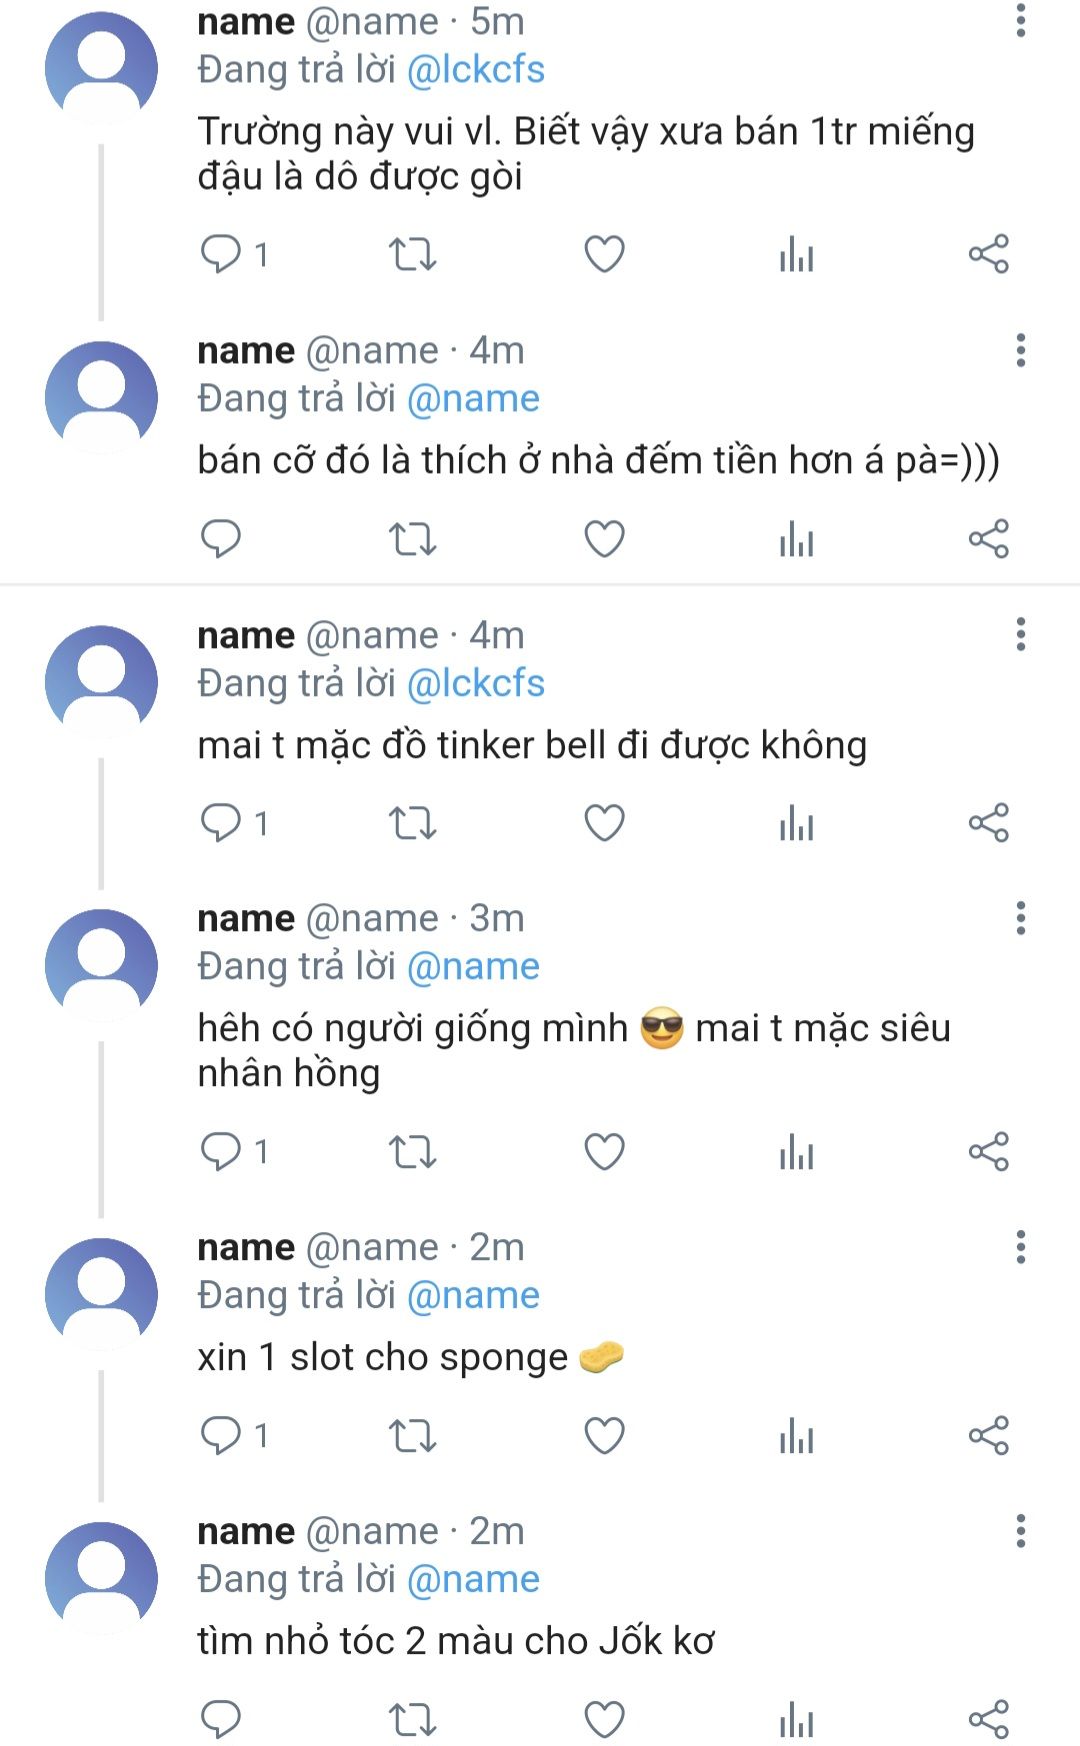Image resolution: width=1080 pixels, height=1746 pixels.
Task: Open more options for the sponge tweet
Action: 1020,1247
